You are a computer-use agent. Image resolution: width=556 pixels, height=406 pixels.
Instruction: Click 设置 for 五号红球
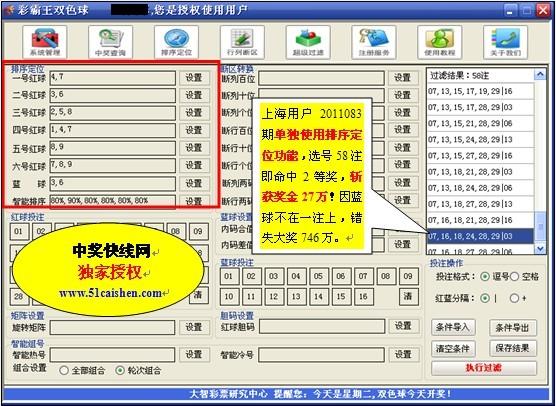point(194,148)
